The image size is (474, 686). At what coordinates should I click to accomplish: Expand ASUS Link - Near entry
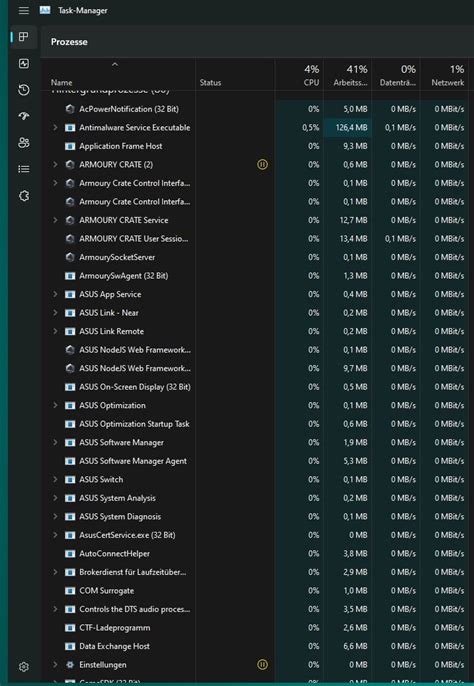click(x=55, y=313)
